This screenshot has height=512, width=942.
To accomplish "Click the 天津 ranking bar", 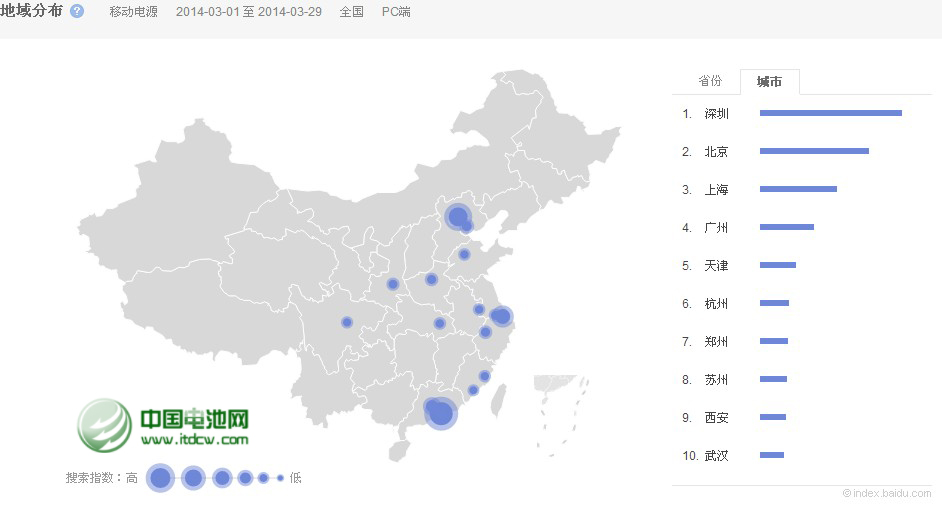I will click(x=777, y=265).
